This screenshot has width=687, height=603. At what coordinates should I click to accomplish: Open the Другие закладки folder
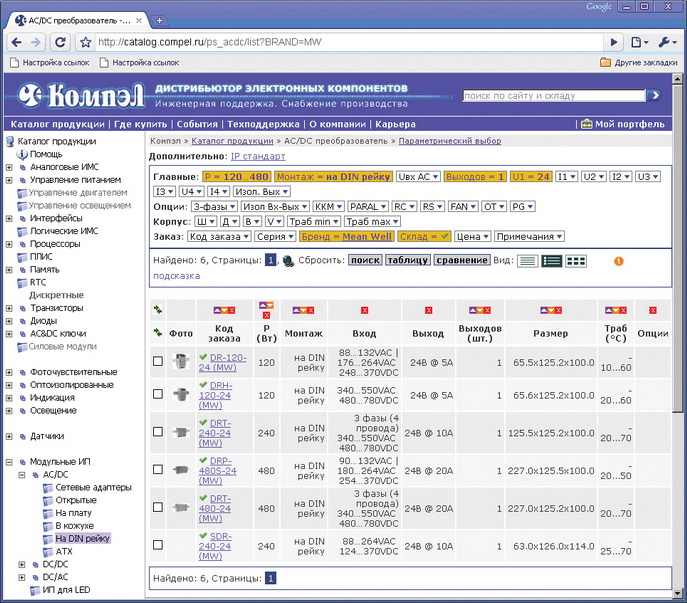[639, 63]
